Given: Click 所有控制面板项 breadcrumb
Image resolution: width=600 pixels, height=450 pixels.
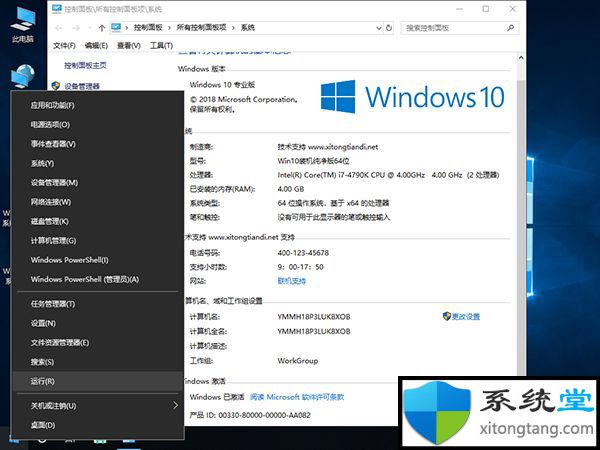Looking at the screenshot, I should click(x=201, y=28).
